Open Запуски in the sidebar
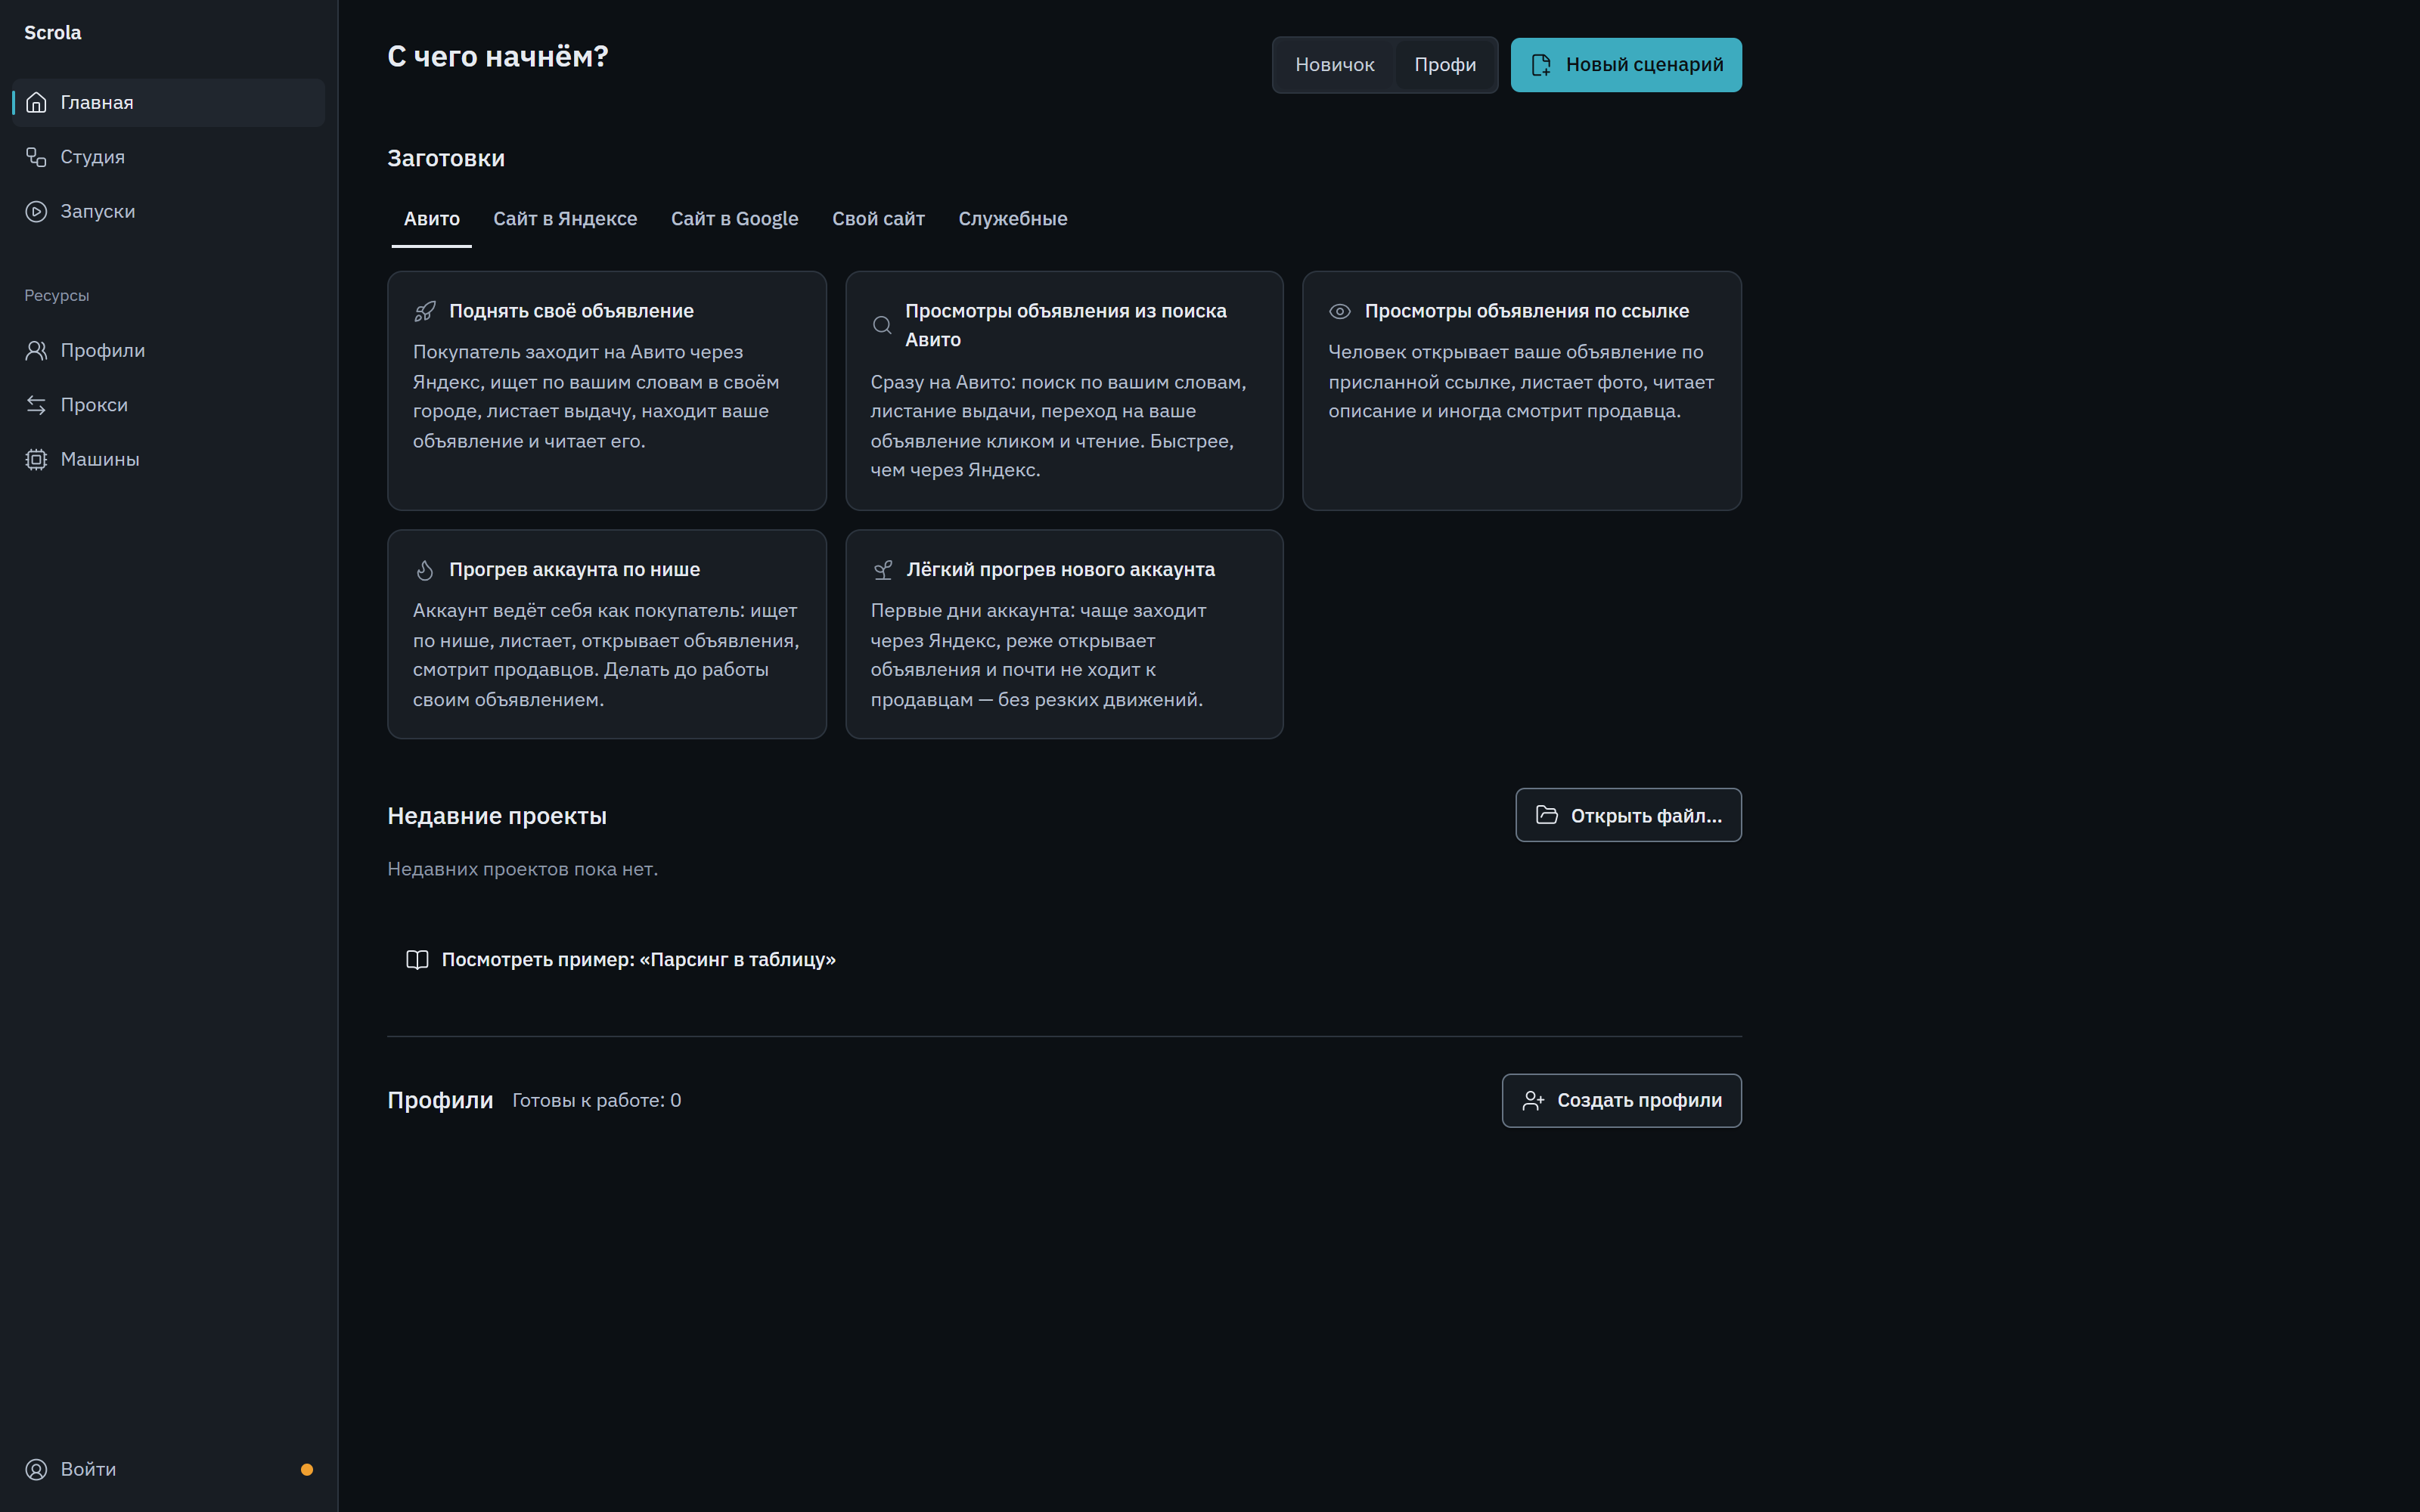Image resolution: width=2420 pixels, height=1512 pixels. point(169,211)
